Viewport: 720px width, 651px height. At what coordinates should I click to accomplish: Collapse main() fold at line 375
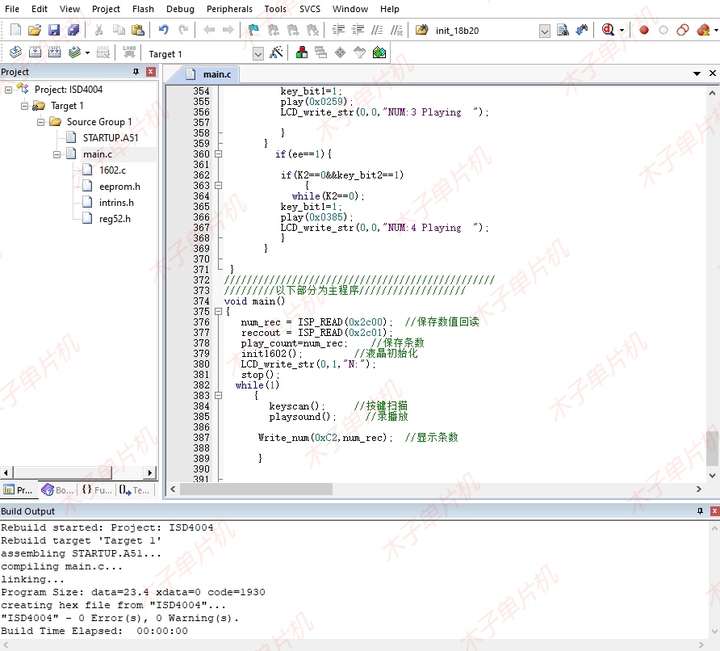pos(219,311)
